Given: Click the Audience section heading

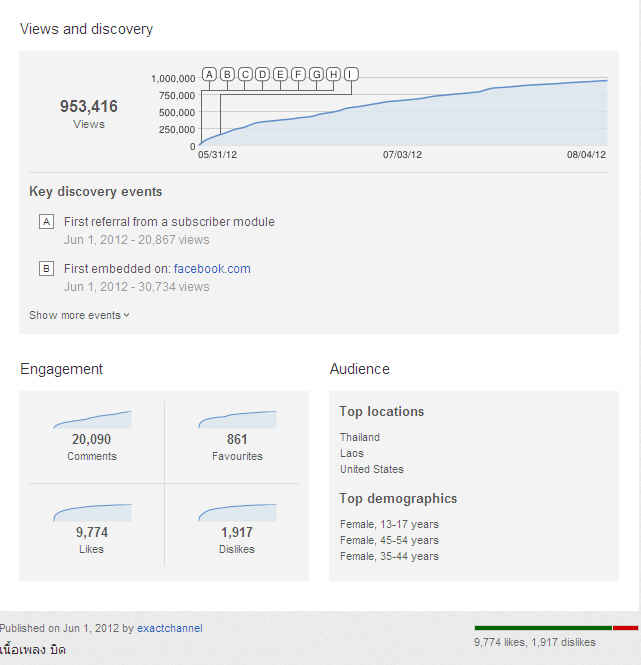Looking at the screenshot, I should tap(360, 369).
